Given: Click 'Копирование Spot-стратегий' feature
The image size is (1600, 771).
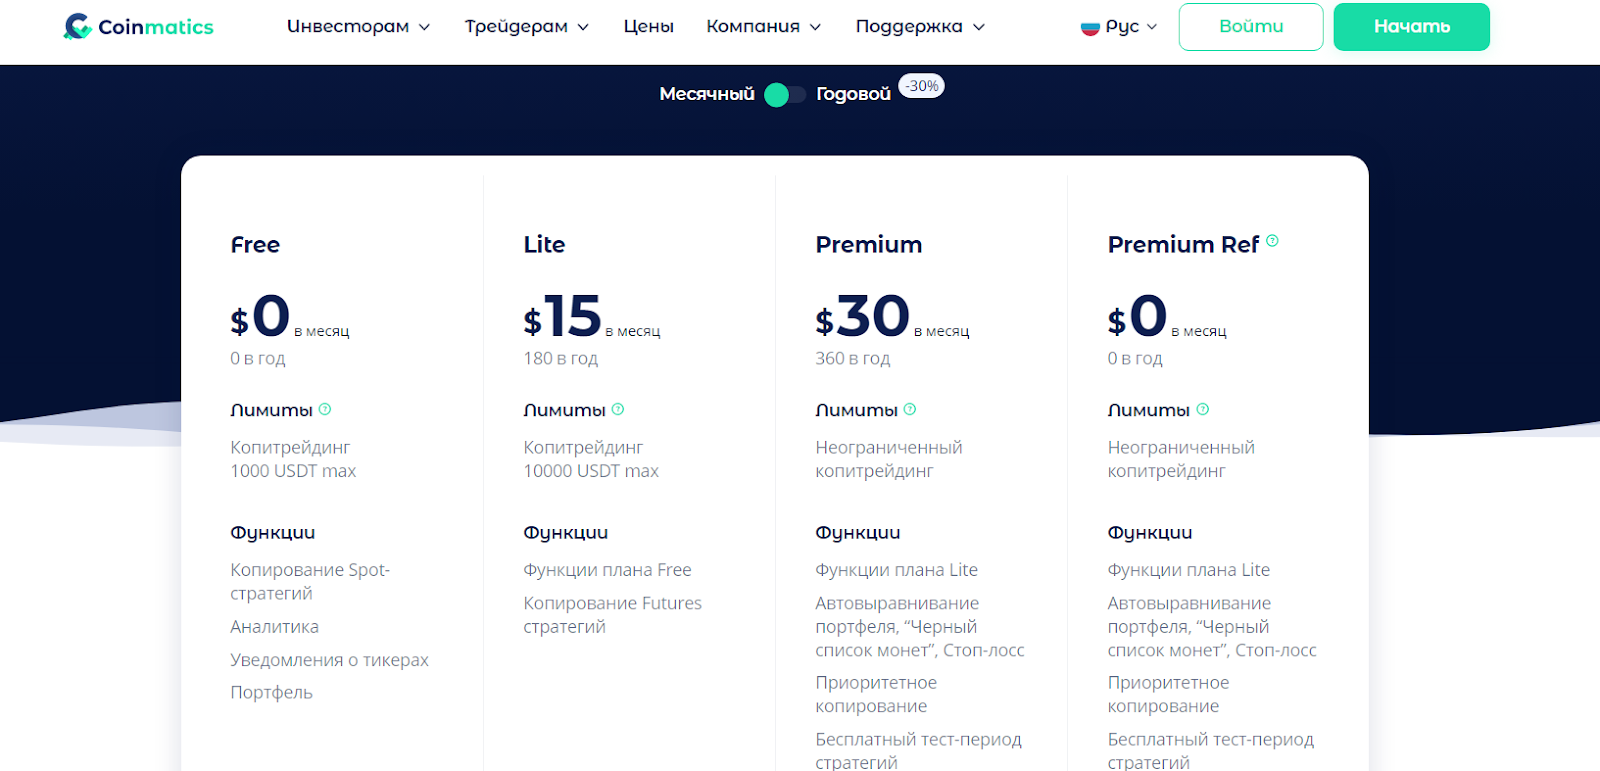Looking at the screenshot, I should coord(310,581).
